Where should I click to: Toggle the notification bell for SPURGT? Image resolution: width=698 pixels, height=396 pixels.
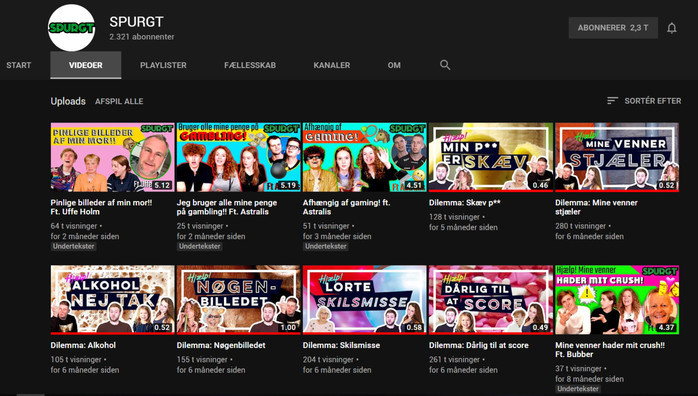click(671, 28)
